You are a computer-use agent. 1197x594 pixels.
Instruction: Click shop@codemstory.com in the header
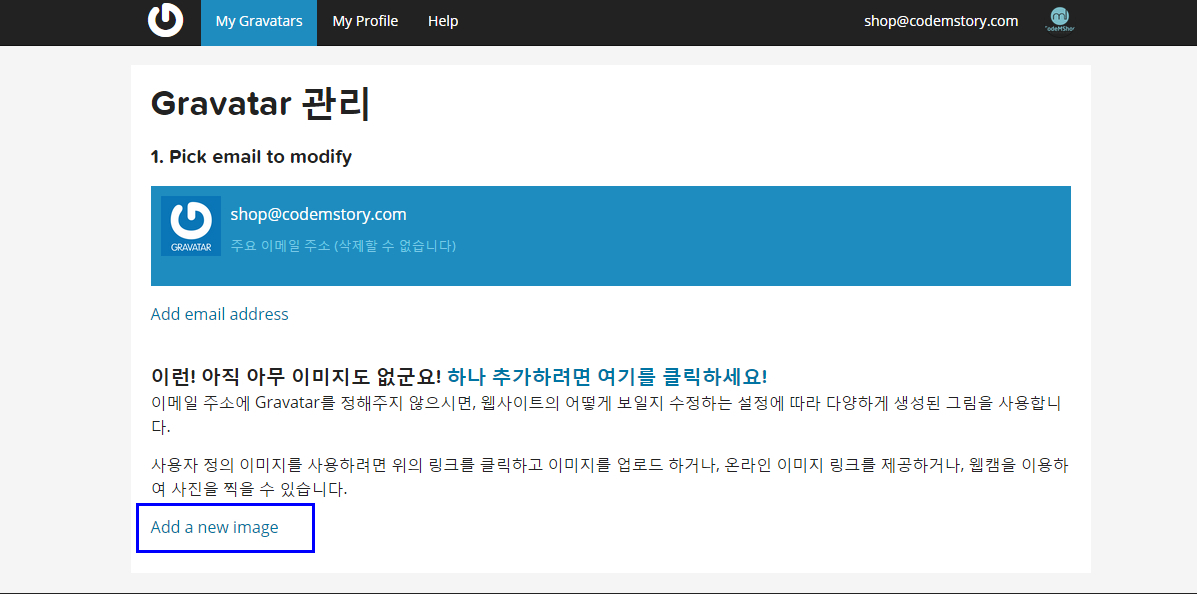tap(940, 20)
